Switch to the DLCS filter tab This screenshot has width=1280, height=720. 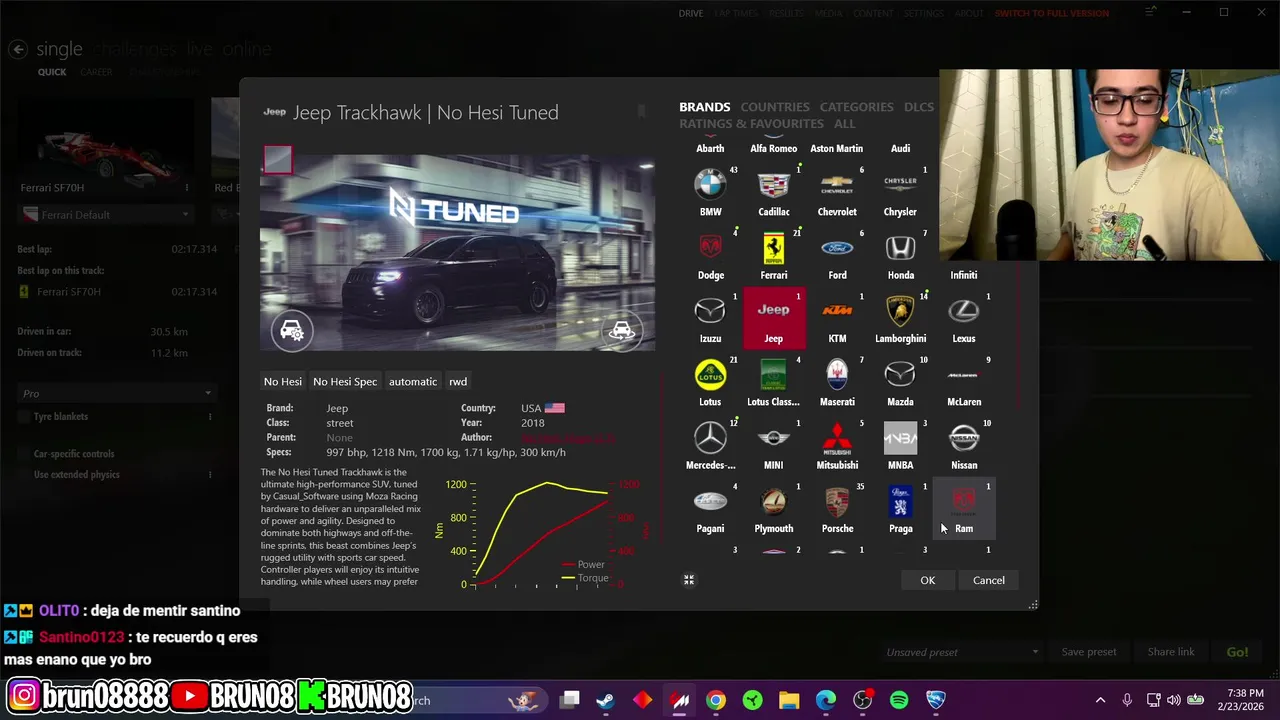(919, 107)
